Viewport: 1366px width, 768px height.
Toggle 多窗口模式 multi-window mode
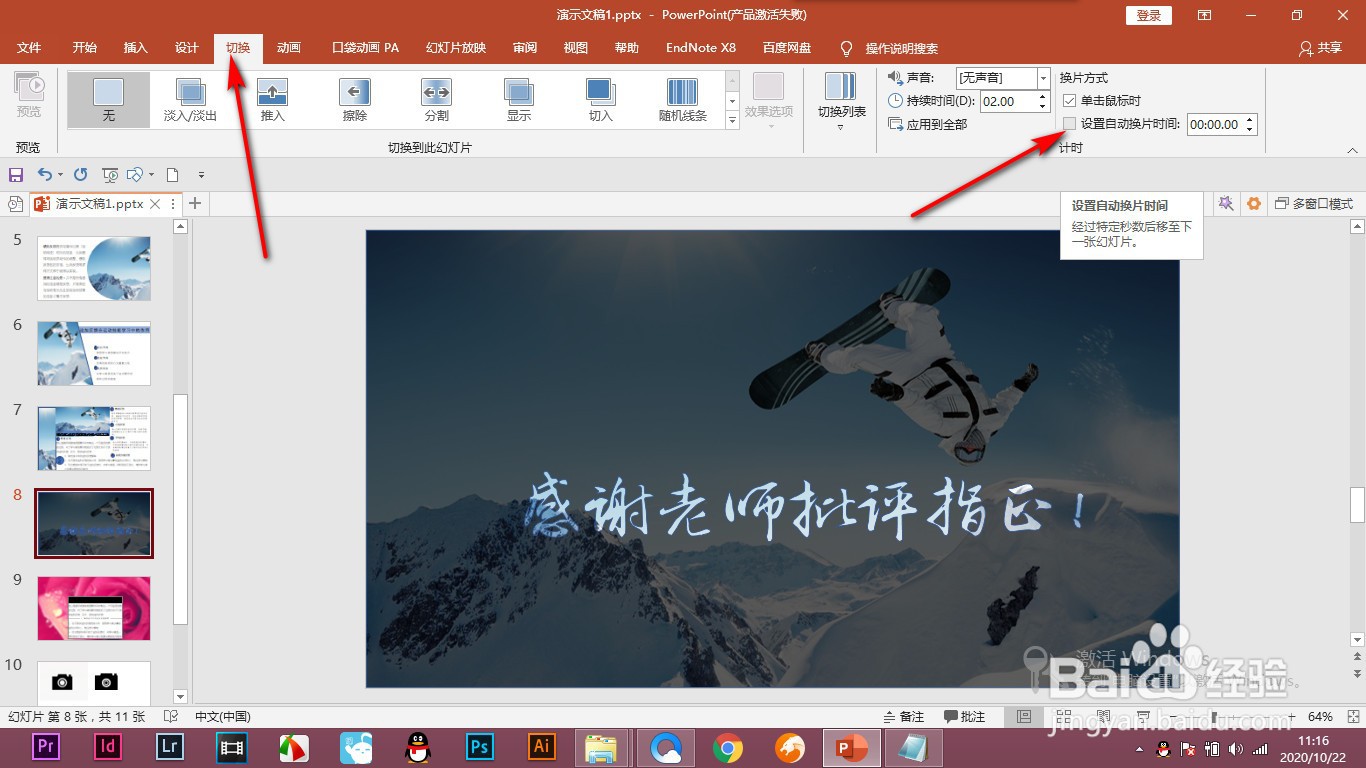coord(1313,204)
